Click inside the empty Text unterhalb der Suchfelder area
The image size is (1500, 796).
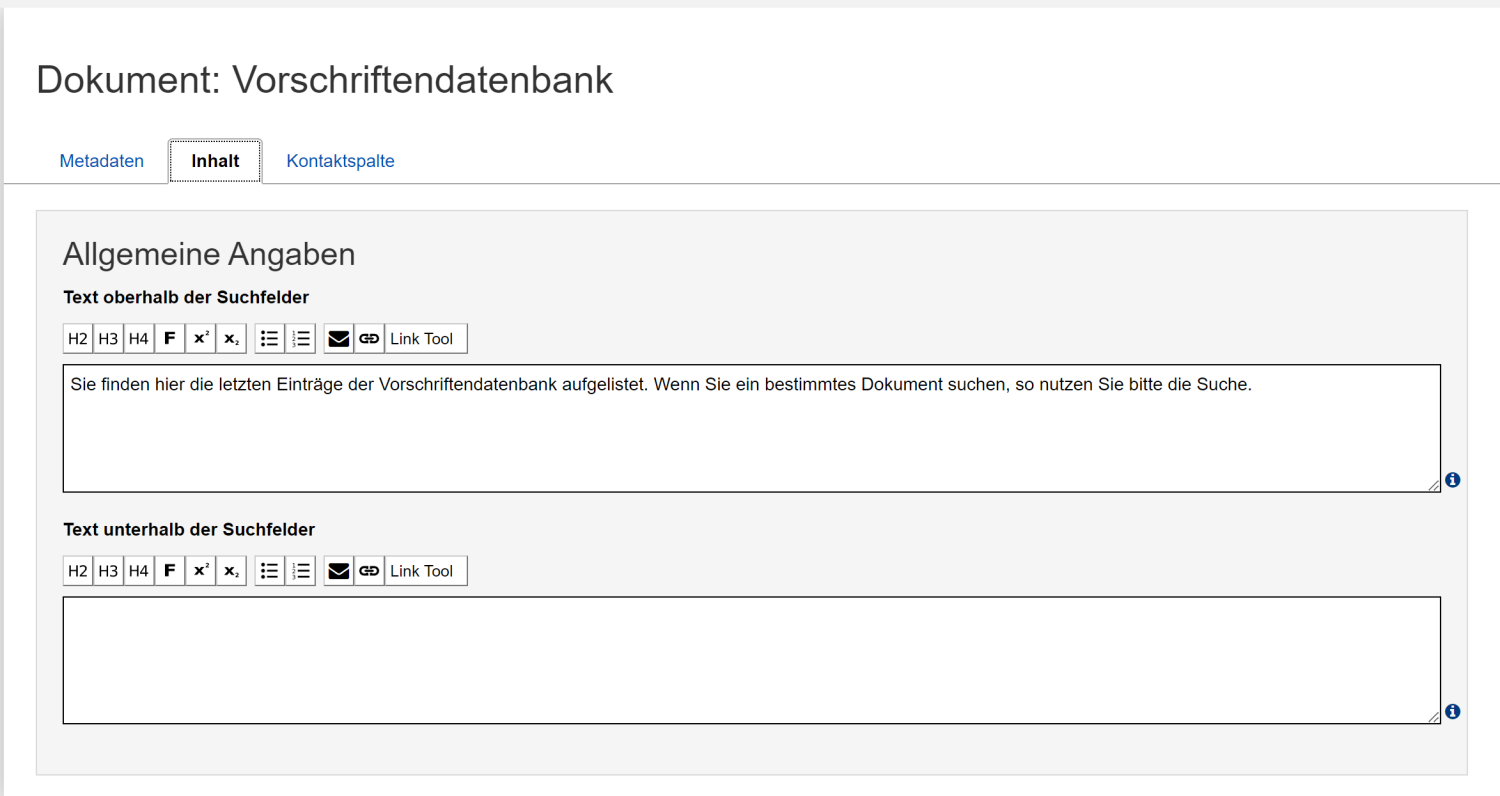tap(750, 660)
